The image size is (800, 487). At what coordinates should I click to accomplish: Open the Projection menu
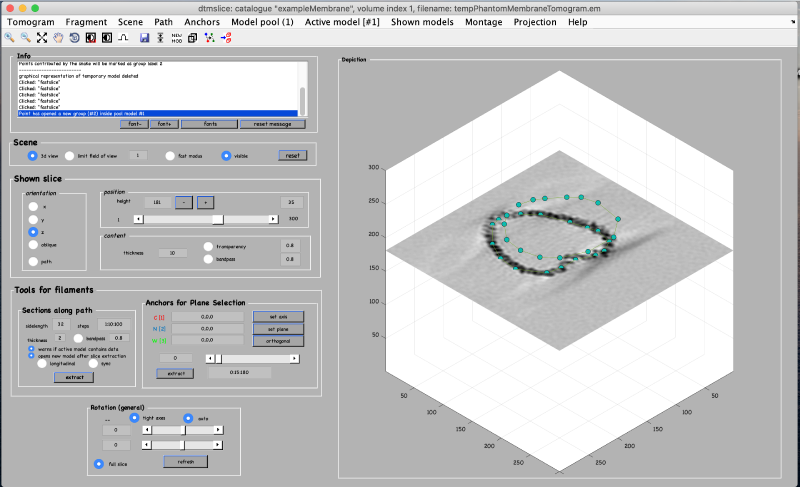[535, 22]
